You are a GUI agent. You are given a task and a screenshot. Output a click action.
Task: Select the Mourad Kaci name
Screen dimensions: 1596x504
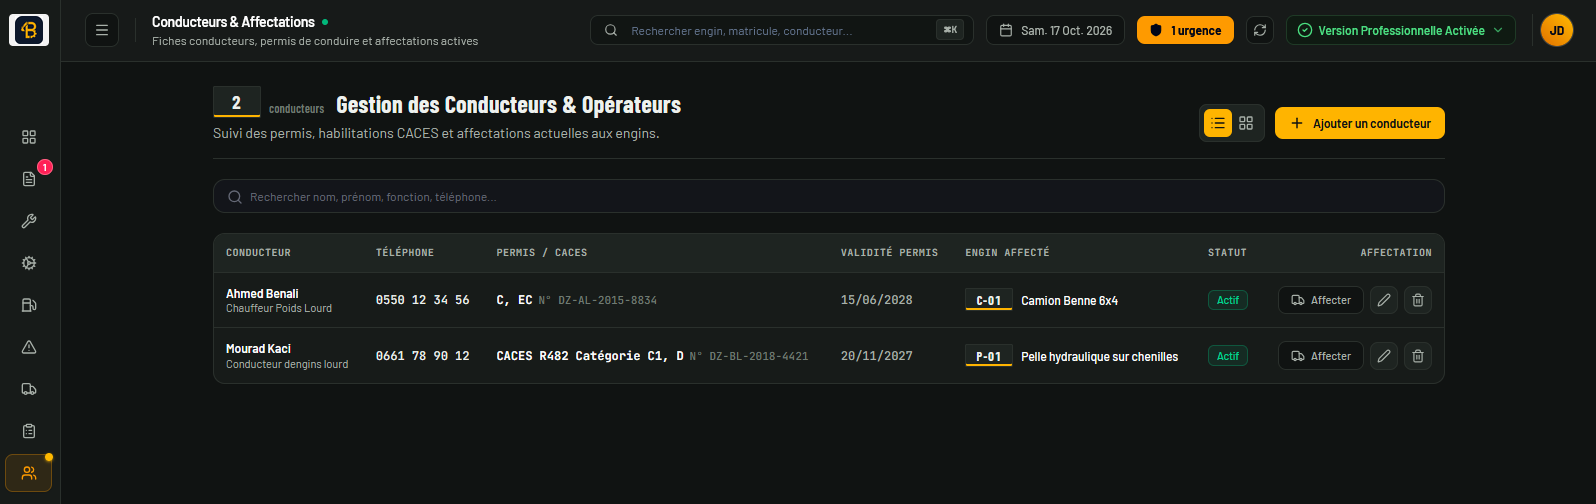tap(258, 349)
